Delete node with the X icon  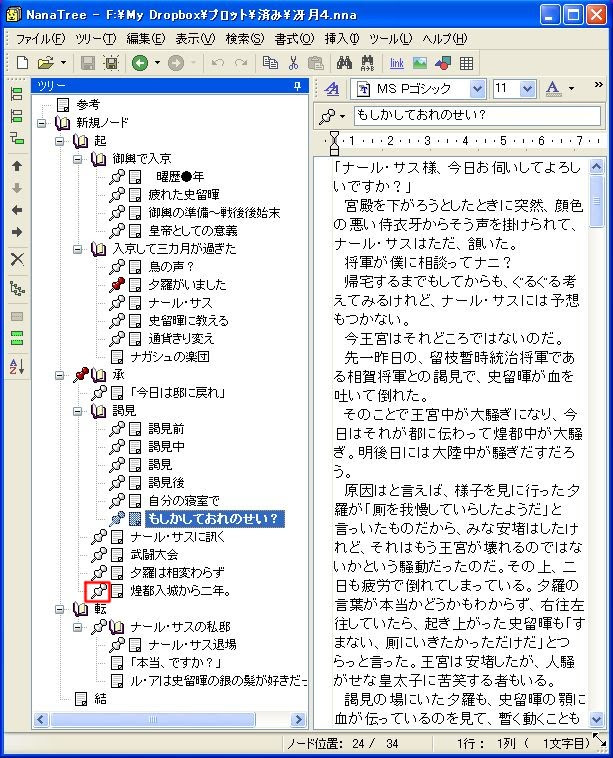(x=17, y=259)
